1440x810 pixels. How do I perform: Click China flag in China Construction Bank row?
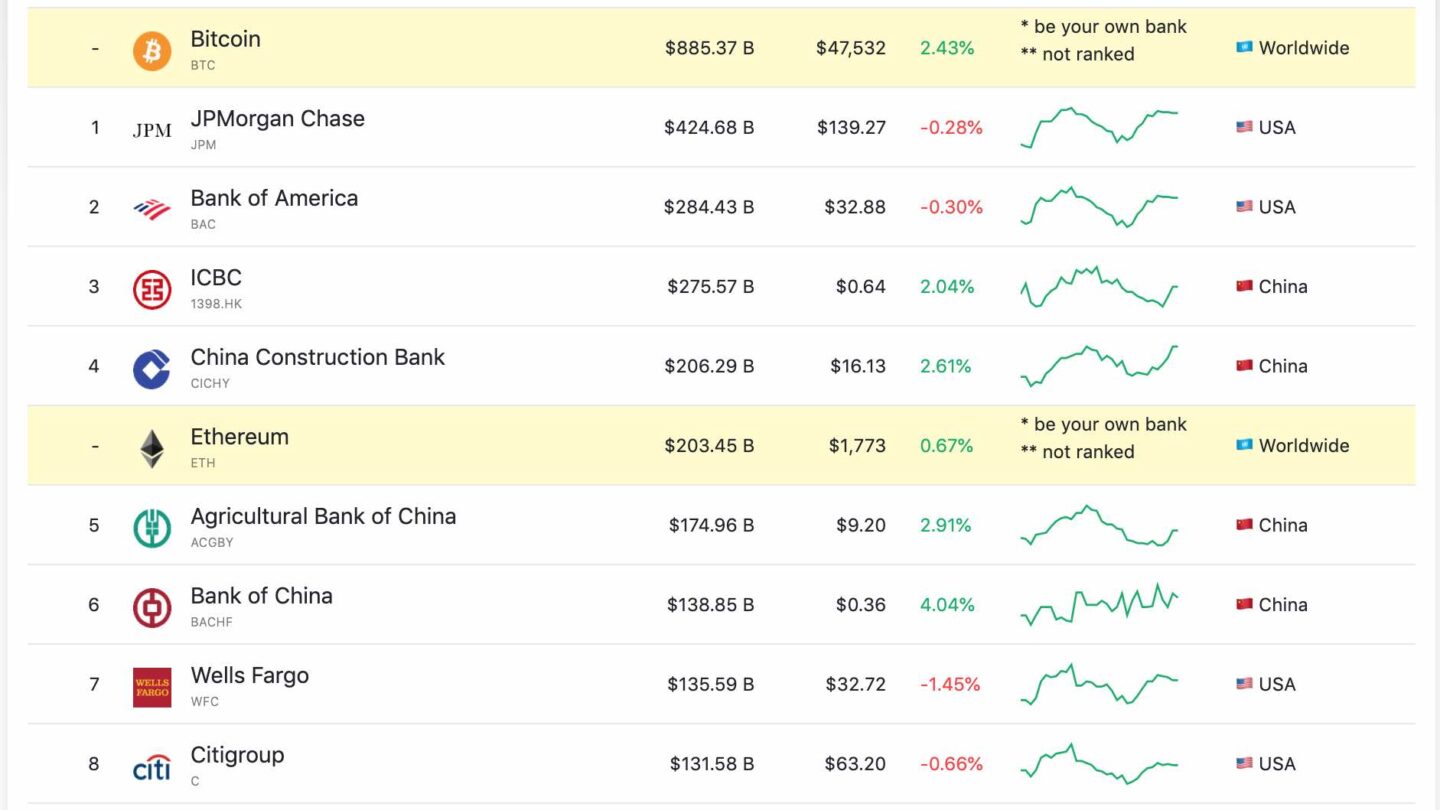click(x=1244, y=365)
